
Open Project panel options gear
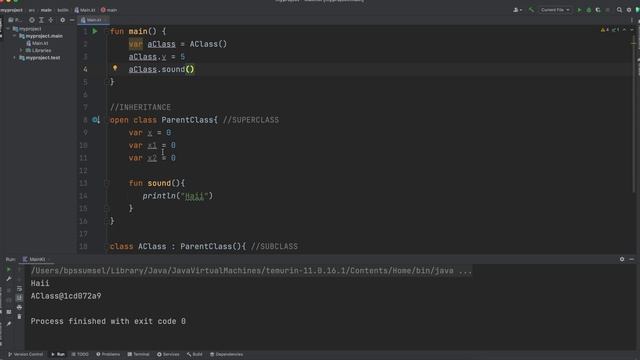[x=62, y=20]
